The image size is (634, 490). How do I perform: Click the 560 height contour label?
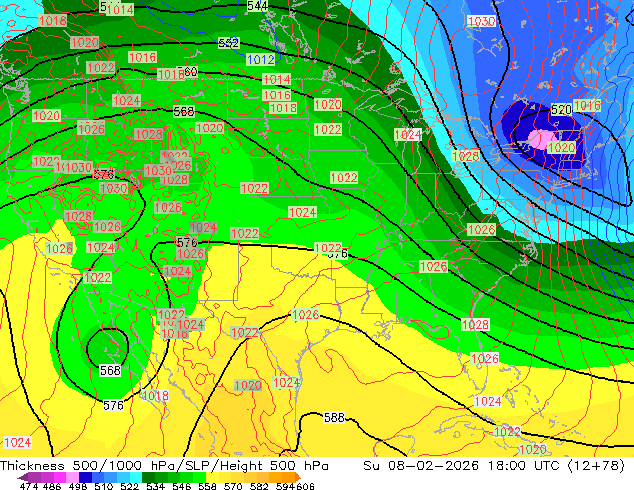(188, 72)
